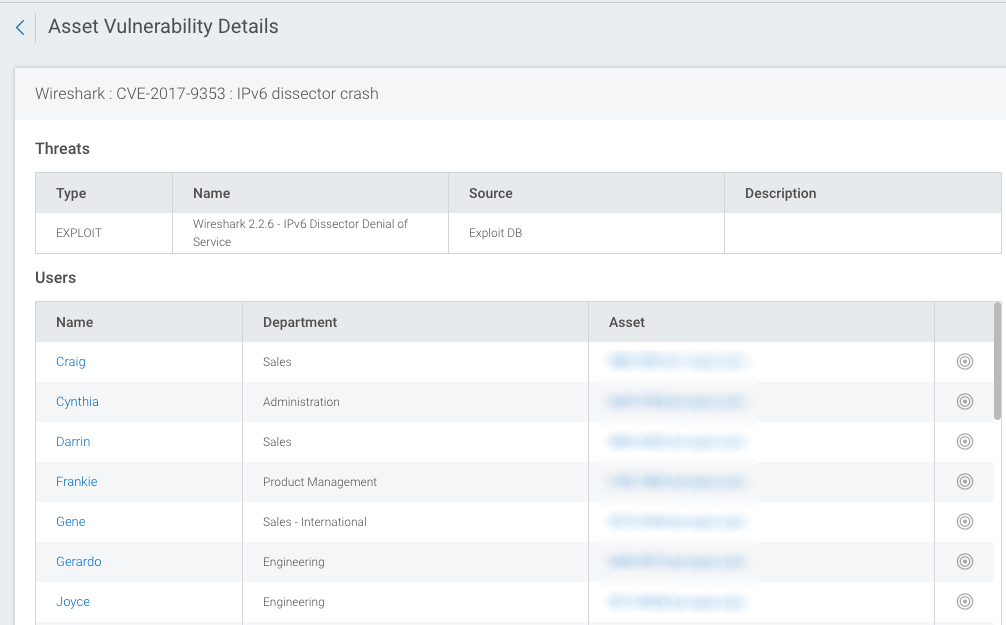
Task: Click the target icon in Gerardo's row
Action: point(964,562)
